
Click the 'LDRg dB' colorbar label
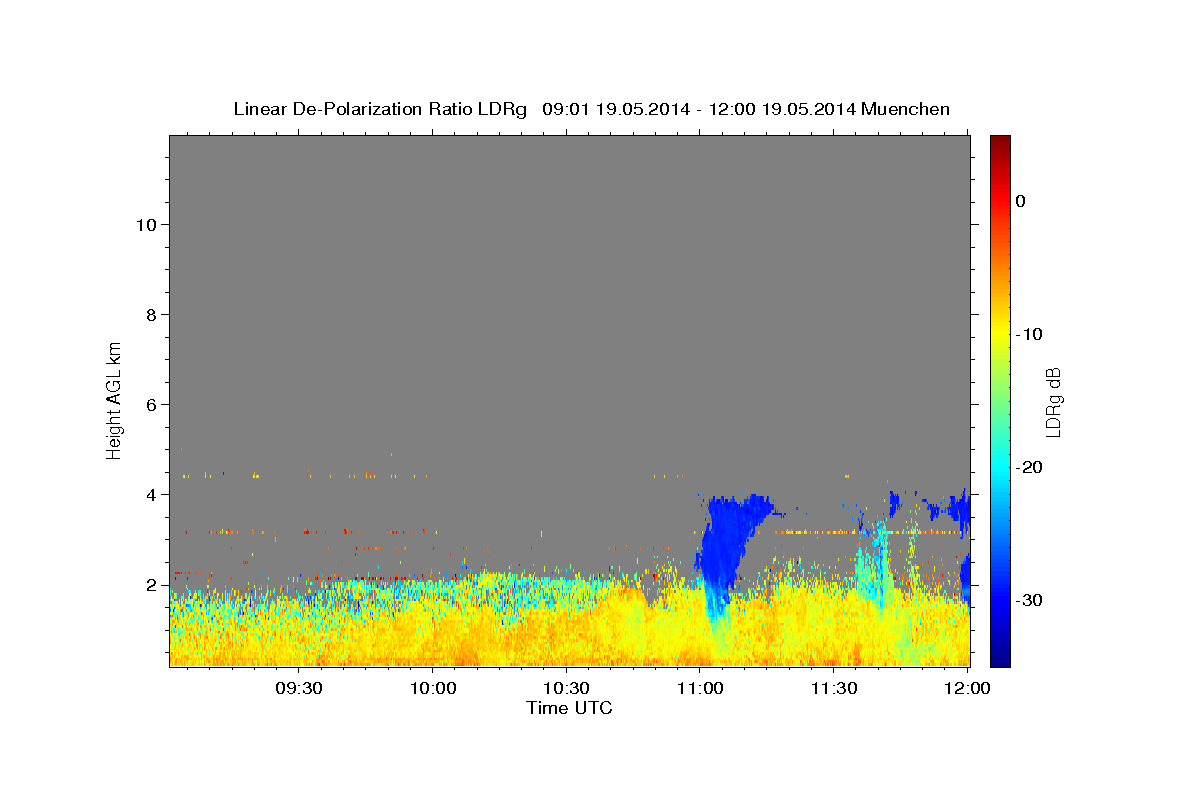(1052, 400)
